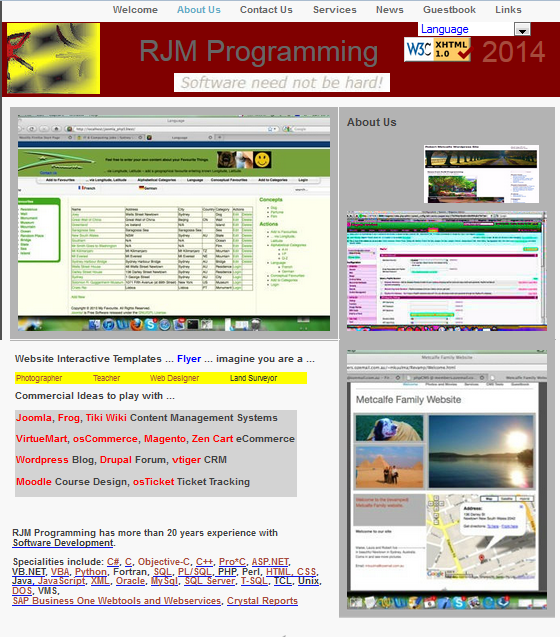This screenshot has width=560, height=637.
Task: Click the DOS speciality link
Action: [22, 591]
